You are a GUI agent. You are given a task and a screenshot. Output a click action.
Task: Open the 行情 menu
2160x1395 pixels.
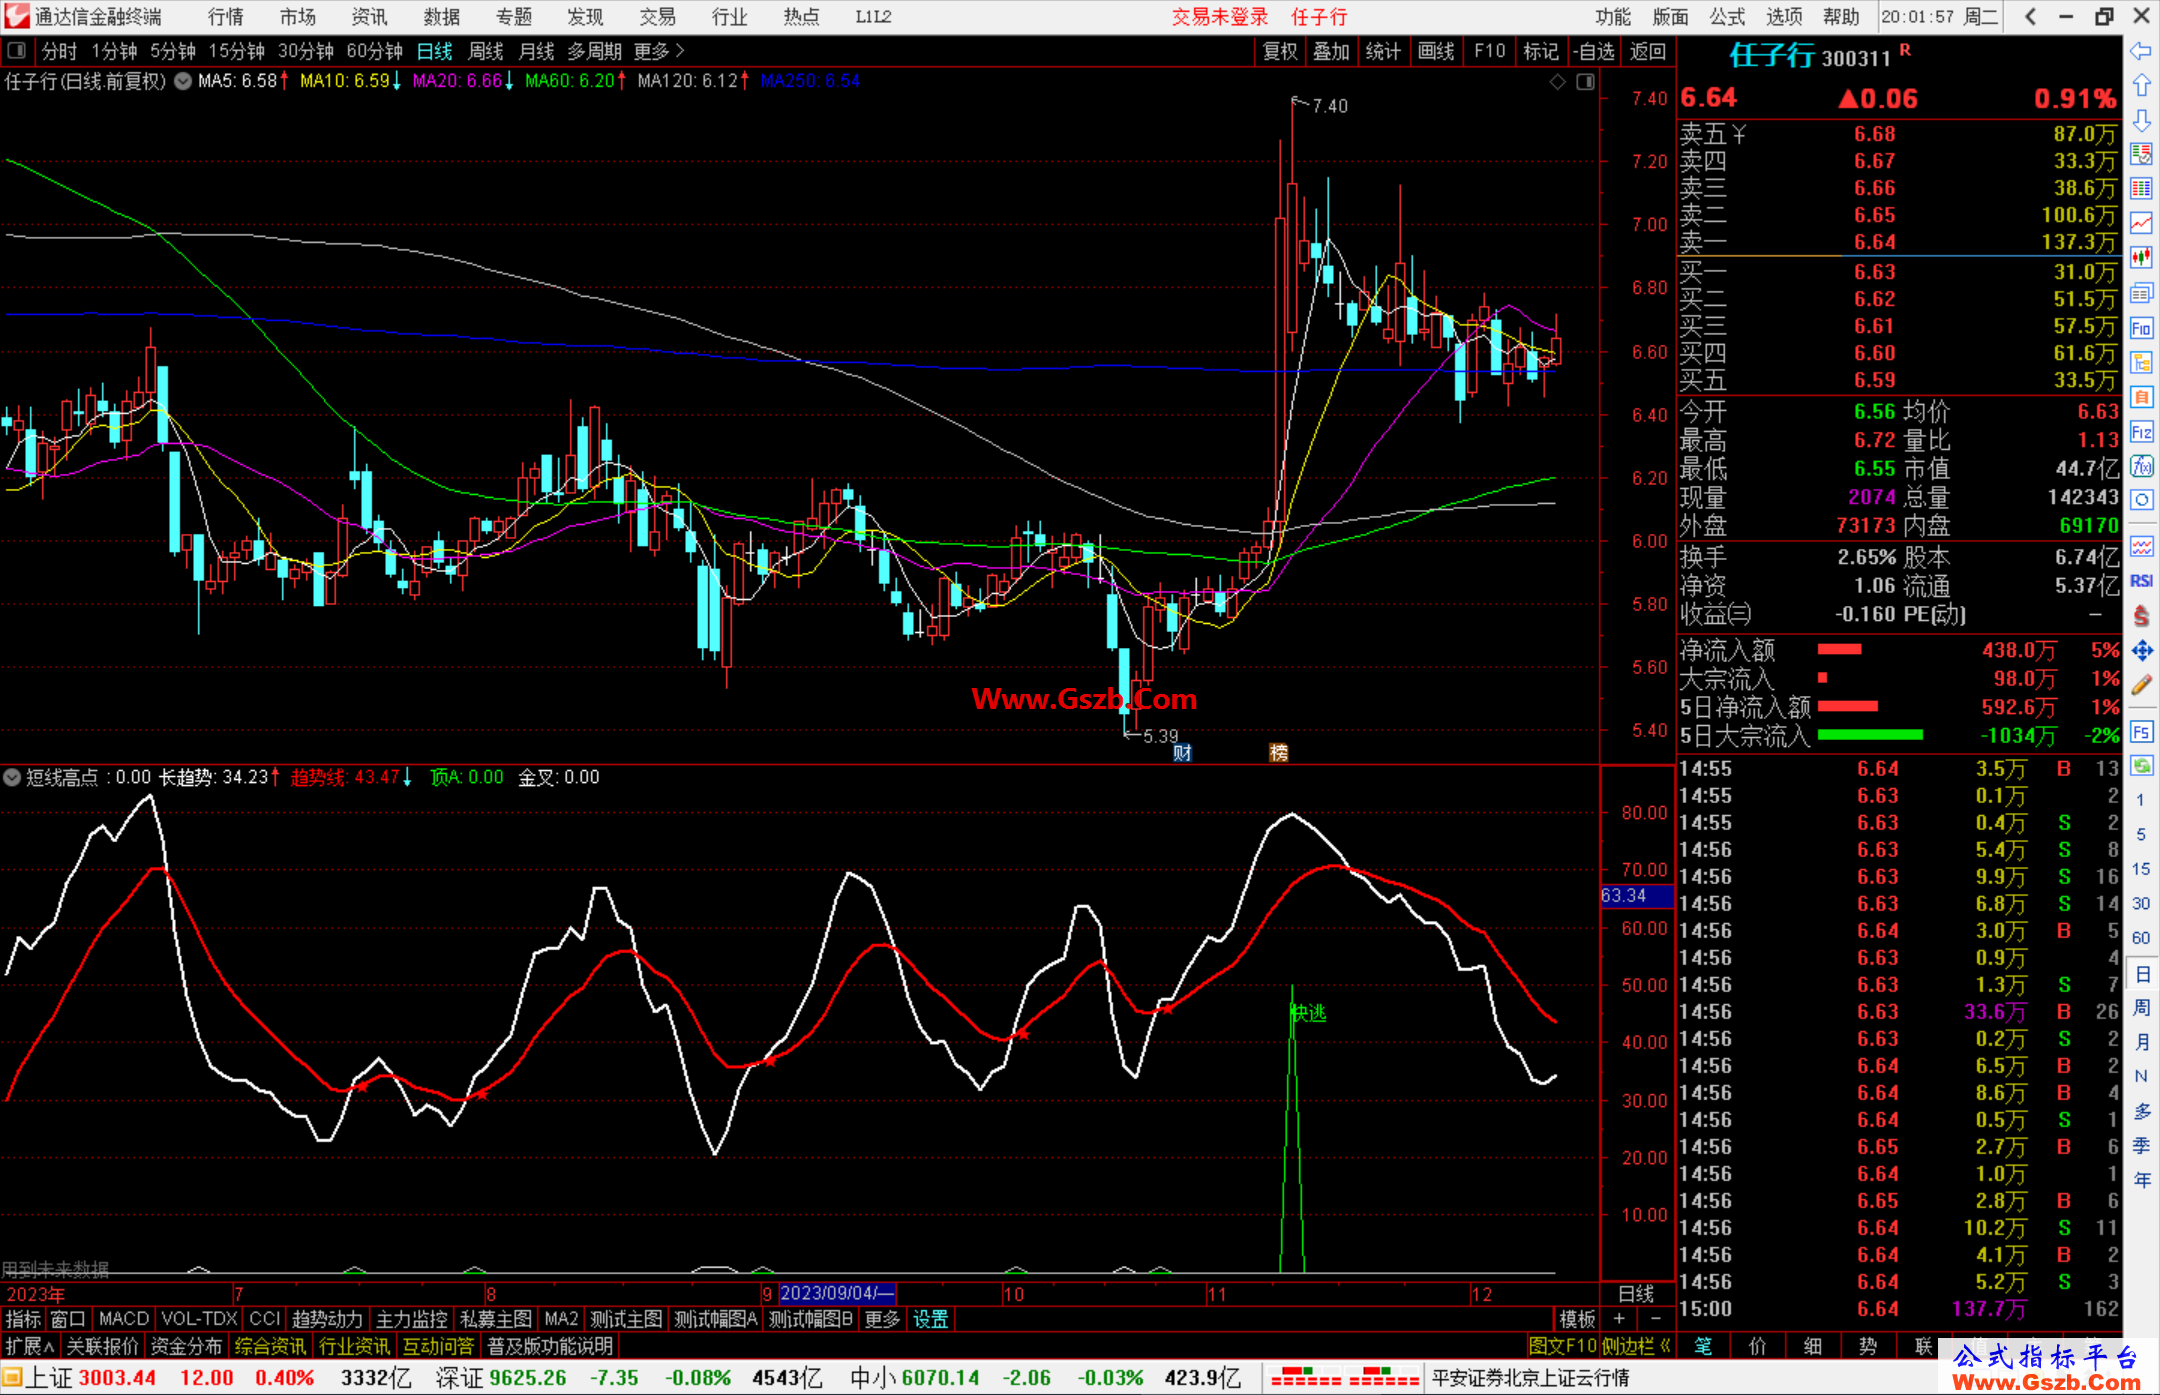(226, 17)
